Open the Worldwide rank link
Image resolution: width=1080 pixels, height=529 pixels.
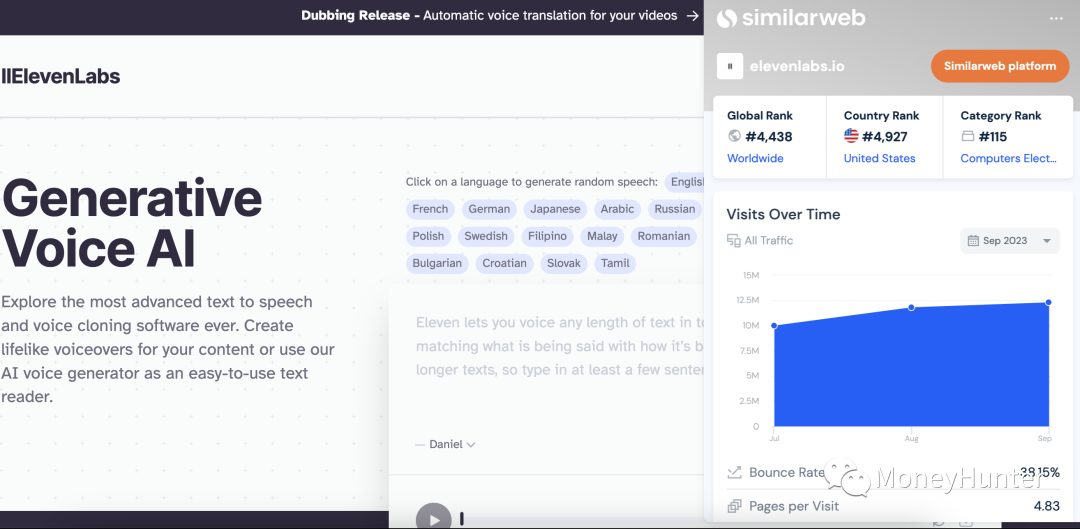click(755, 158)
